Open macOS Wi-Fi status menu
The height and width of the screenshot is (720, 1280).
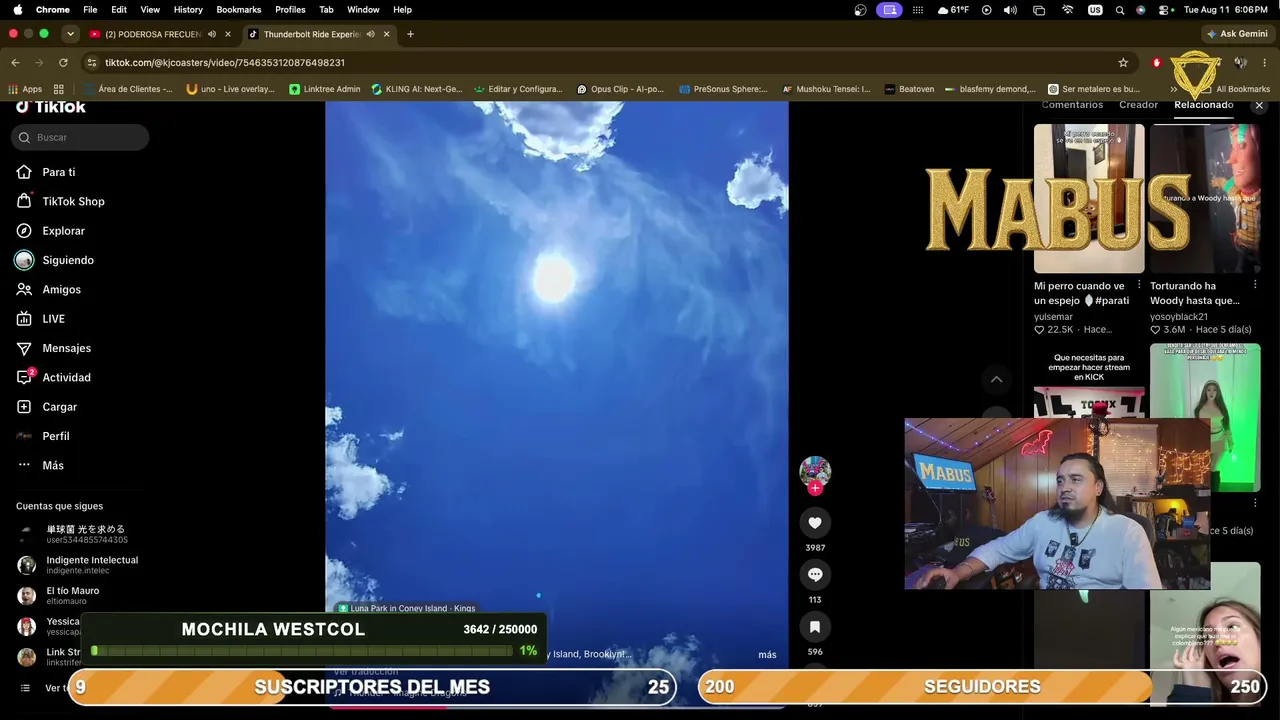coord(1068,9)
